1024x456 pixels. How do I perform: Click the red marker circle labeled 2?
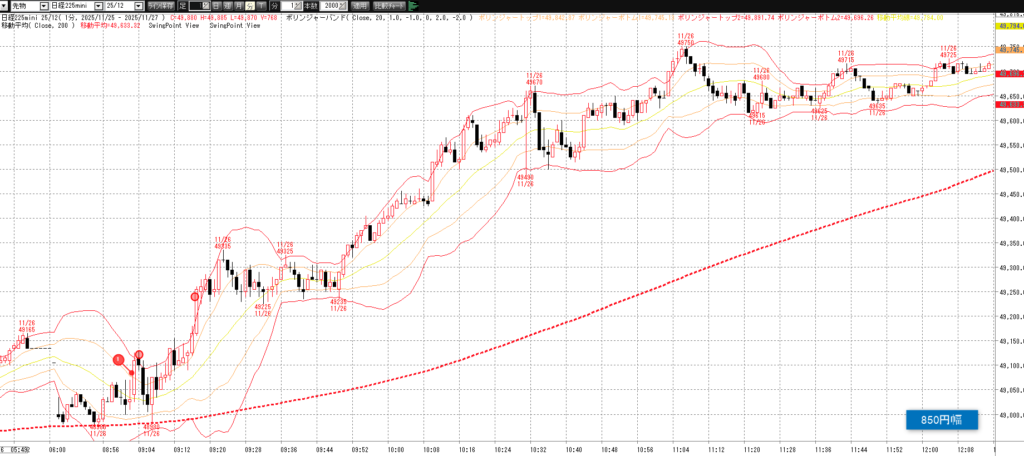click(139, 355)
